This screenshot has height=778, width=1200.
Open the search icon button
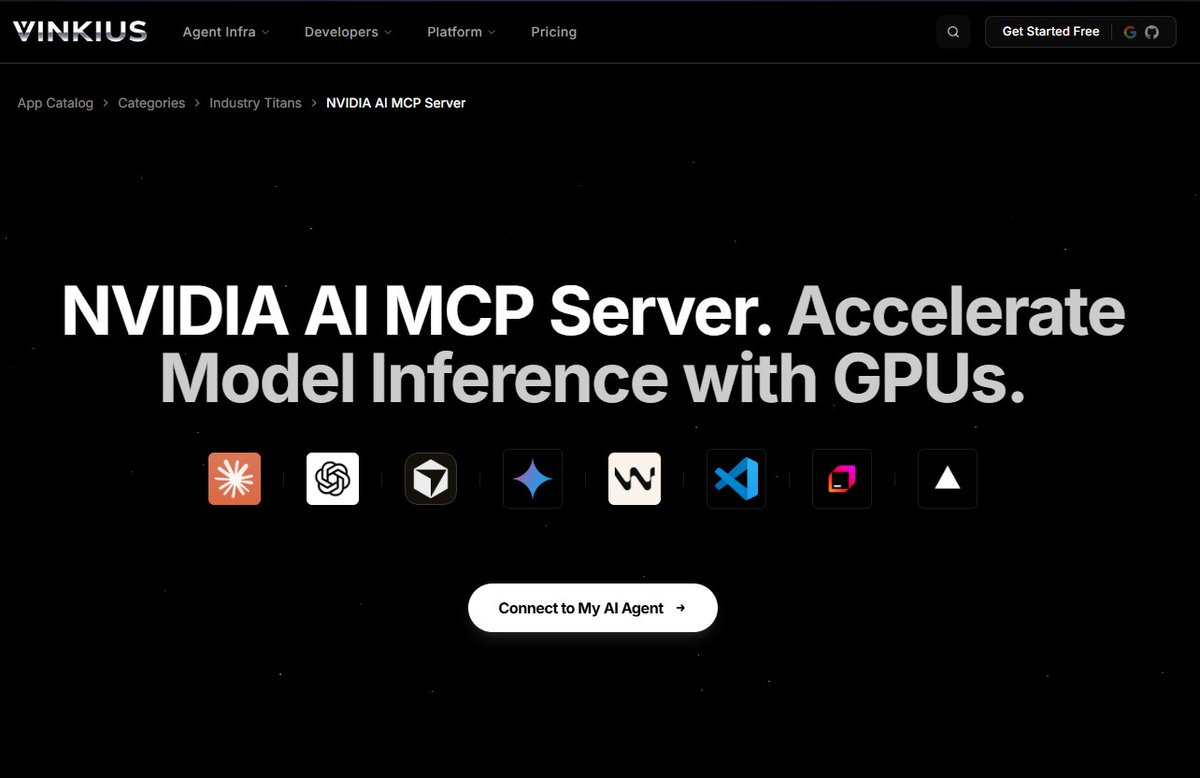pyautogui.click(x=953, y=32)
